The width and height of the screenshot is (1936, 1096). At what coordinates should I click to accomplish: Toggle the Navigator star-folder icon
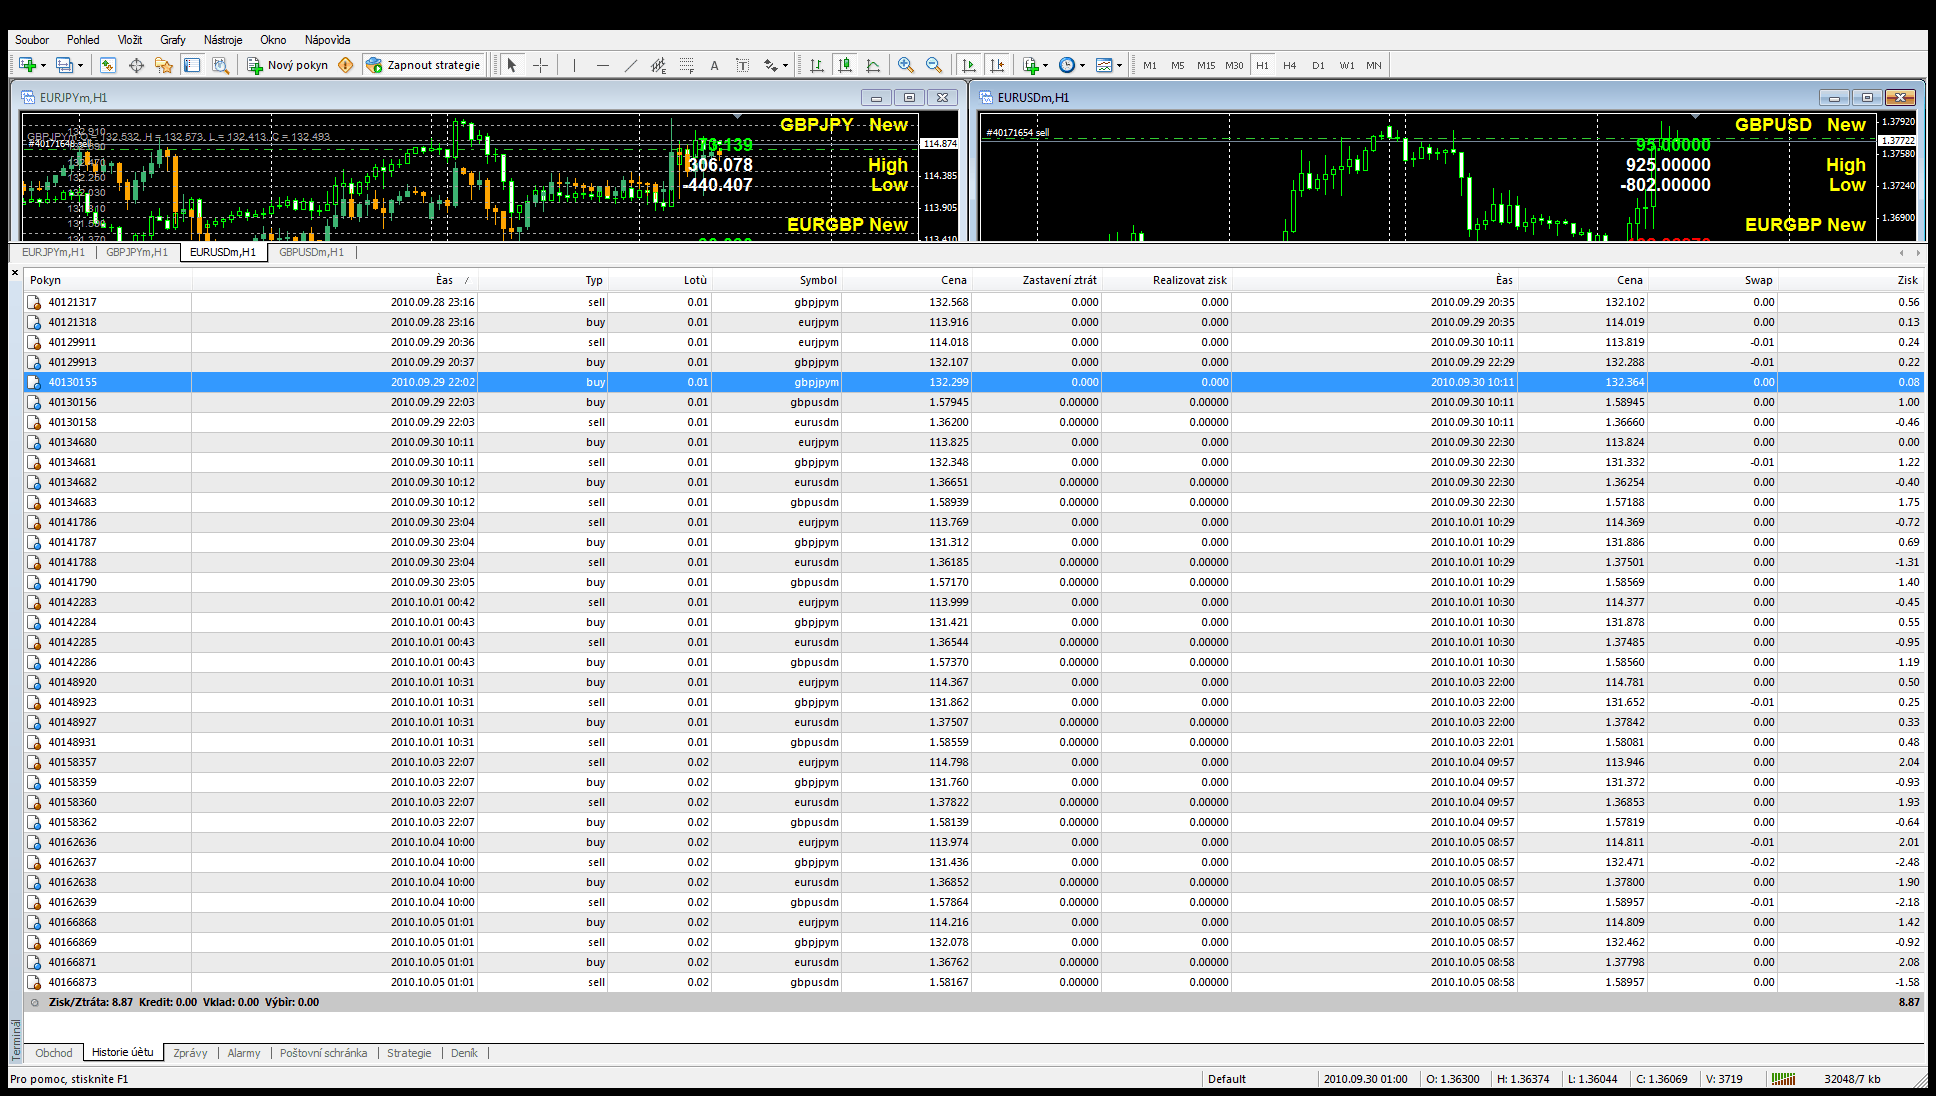[x=164, y=65]
